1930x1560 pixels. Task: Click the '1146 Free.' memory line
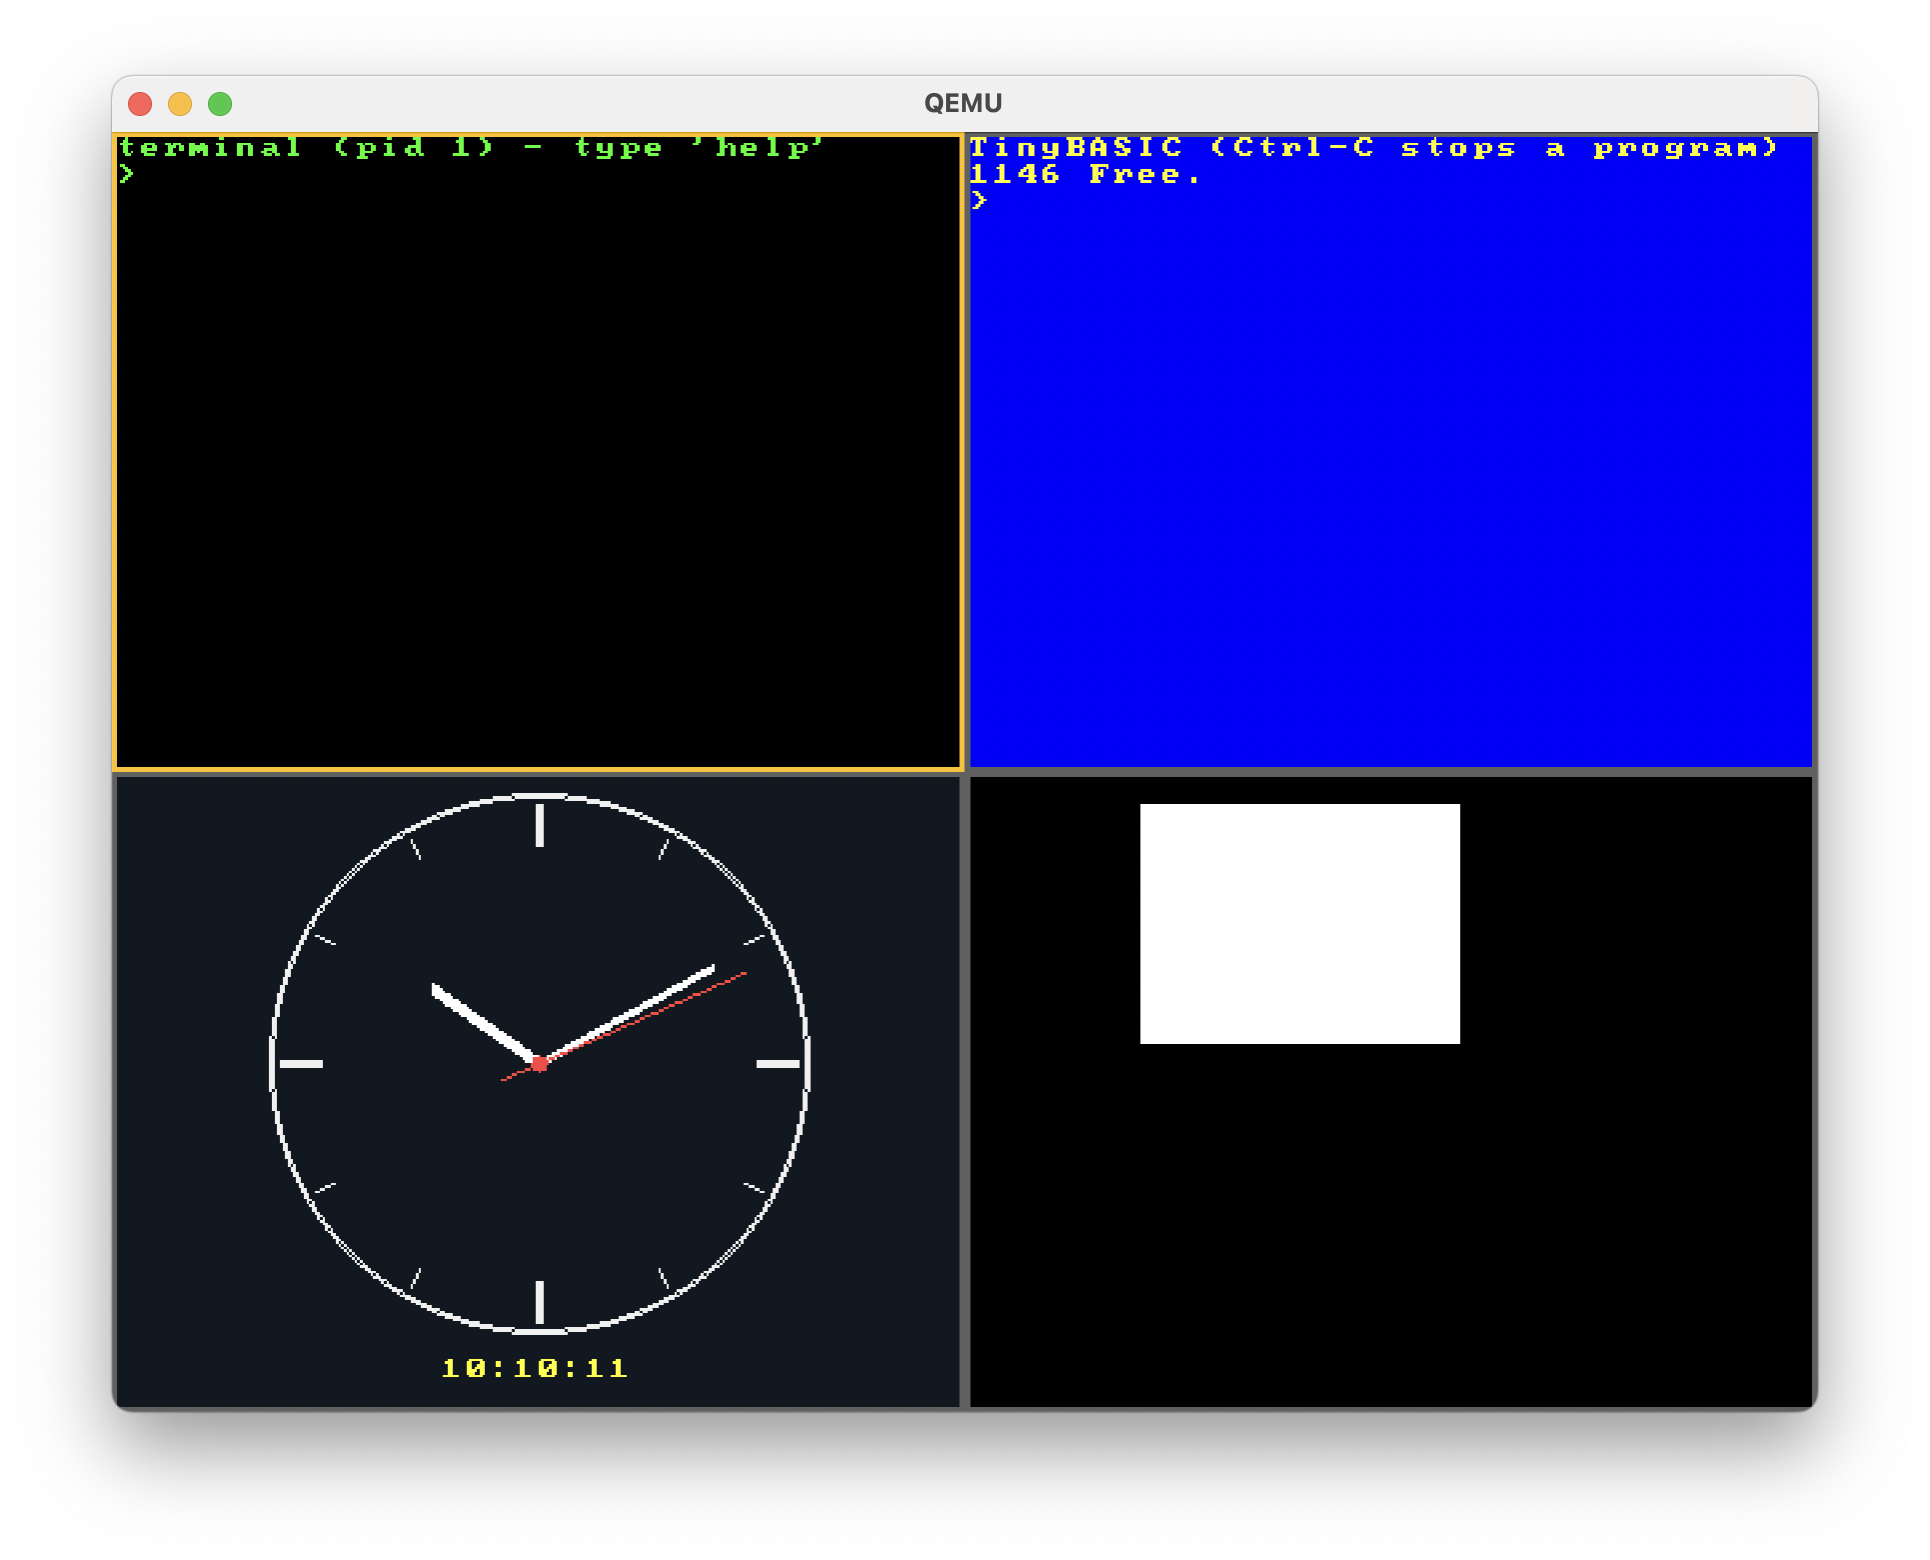(1085, 174)
